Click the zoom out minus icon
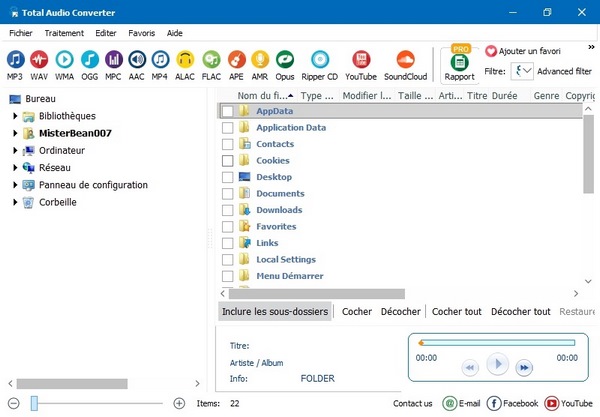Image resolution: width=600 pixels, height=417 pixels. (14, 403)
